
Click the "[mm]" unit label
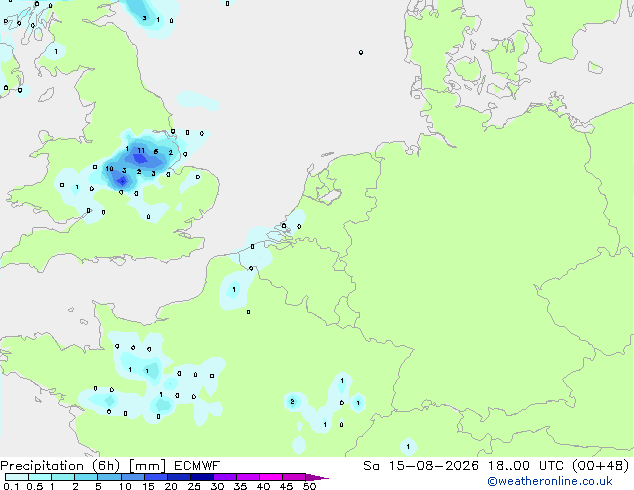[x=147, y=466]
